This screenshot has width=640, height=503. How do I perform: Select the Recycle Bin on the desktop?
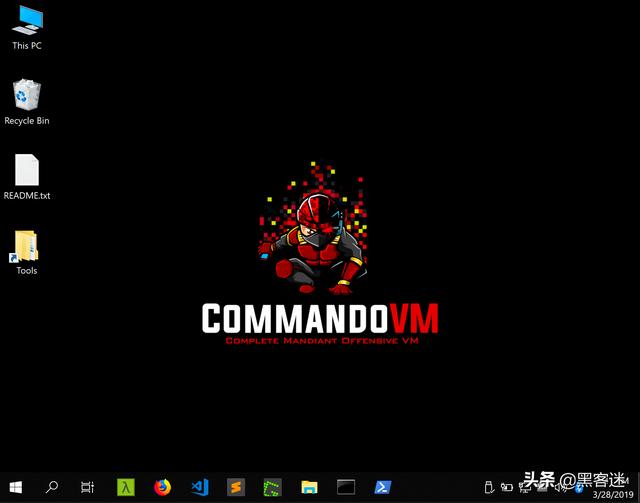[27, 102]
